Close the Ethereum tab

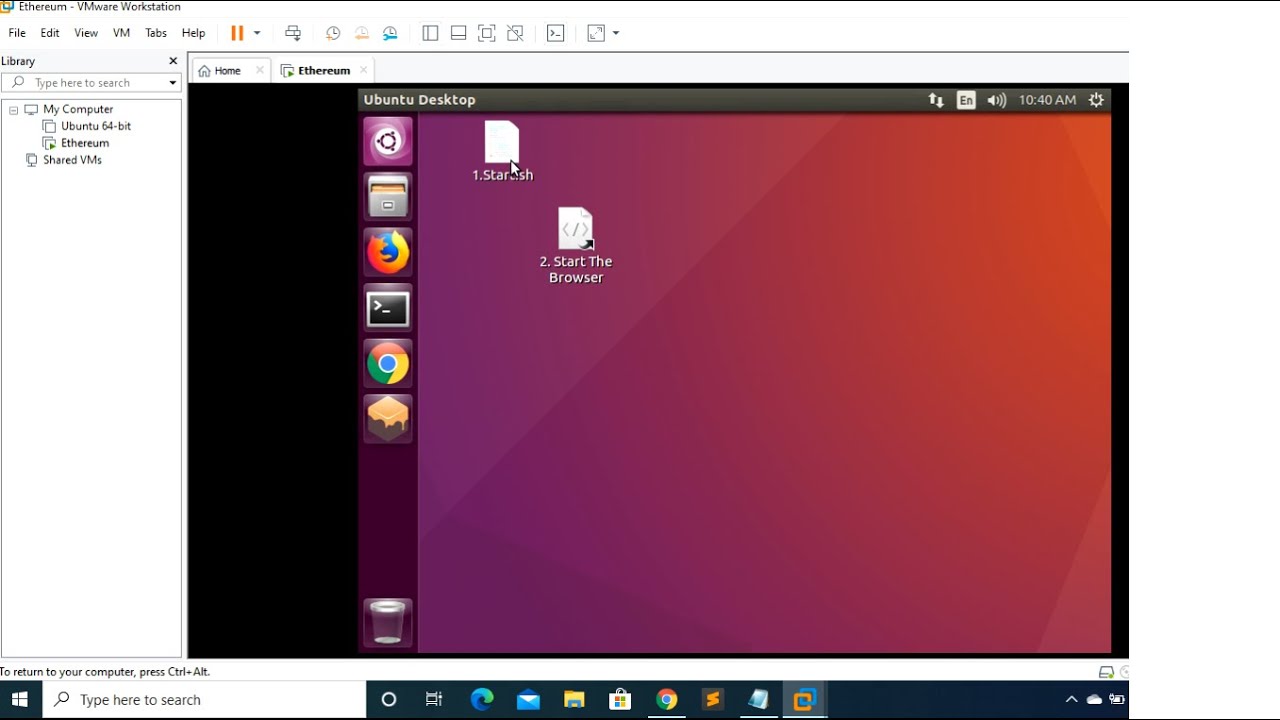click(x=363, y=70)
